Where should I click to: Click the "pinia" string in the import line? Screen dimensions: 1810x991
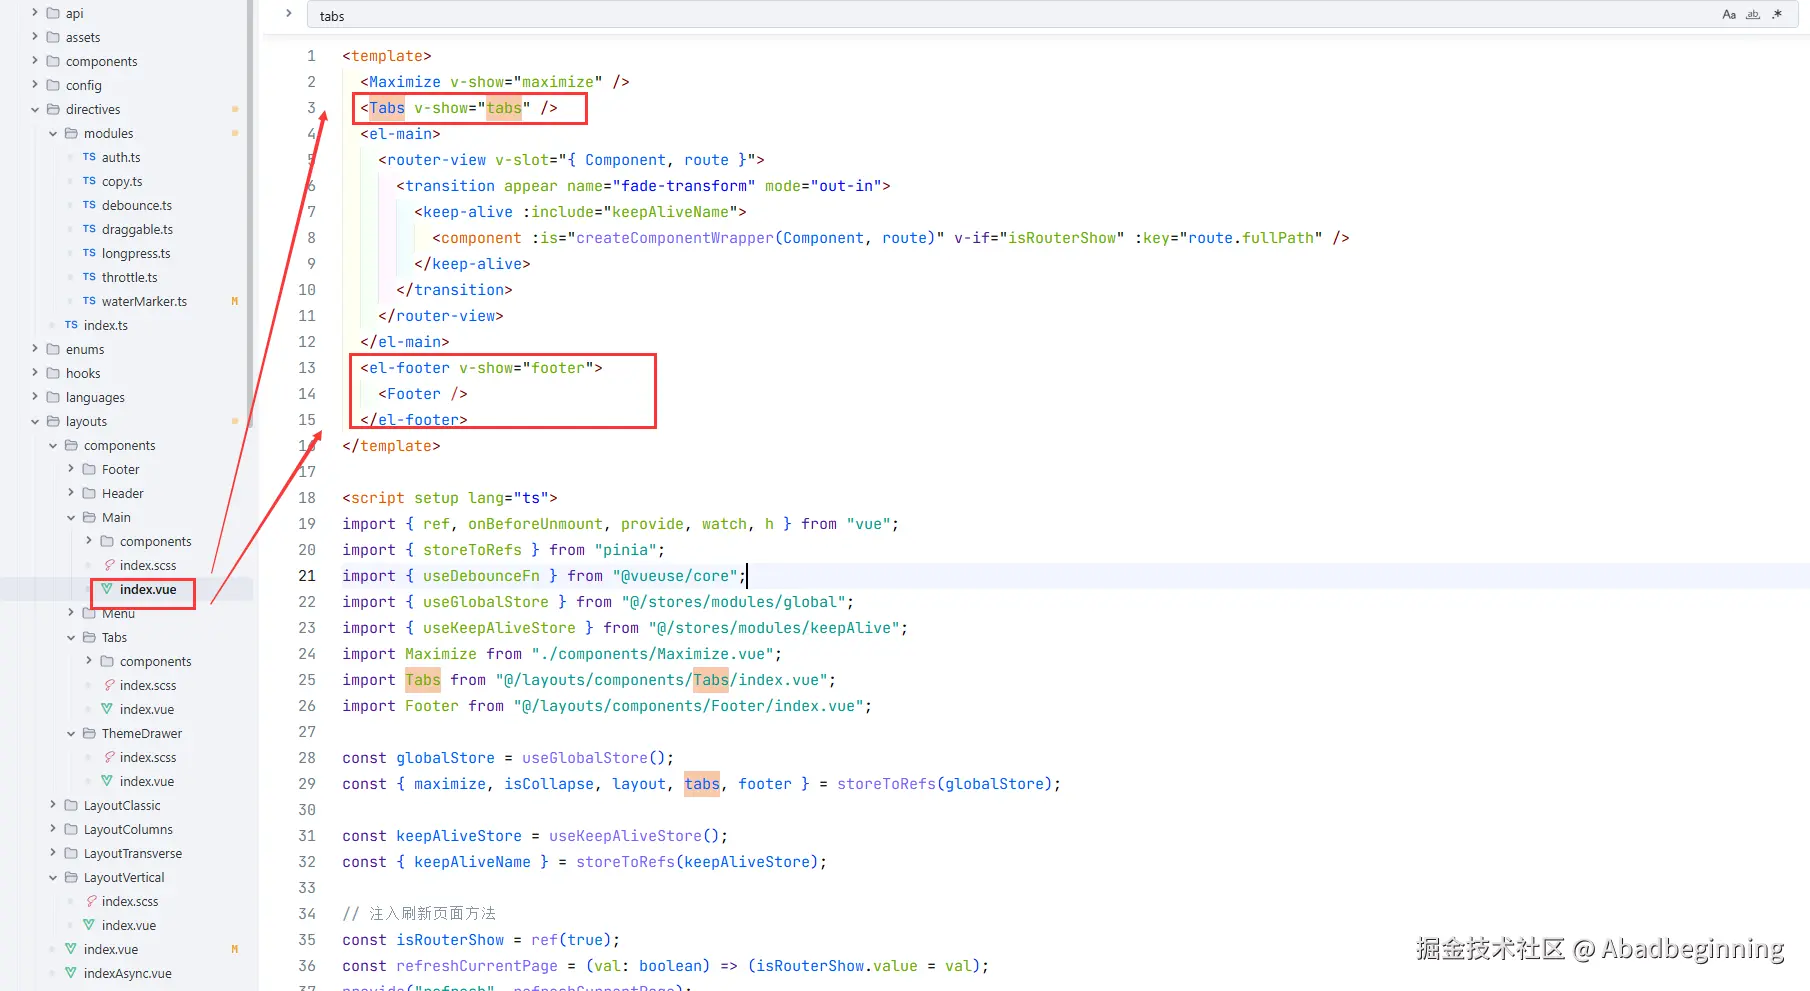pos(626,550)
